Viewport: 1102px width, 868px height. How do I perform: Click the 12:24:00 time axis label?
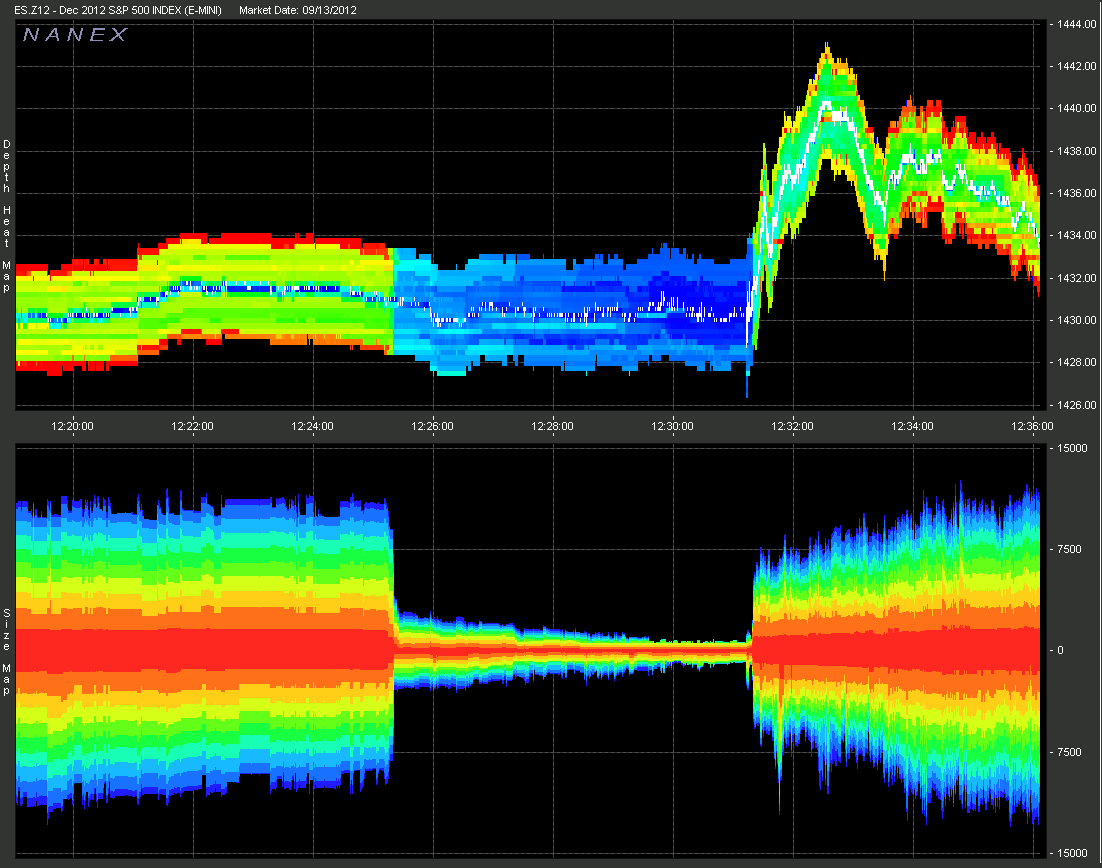click(313, 425)
